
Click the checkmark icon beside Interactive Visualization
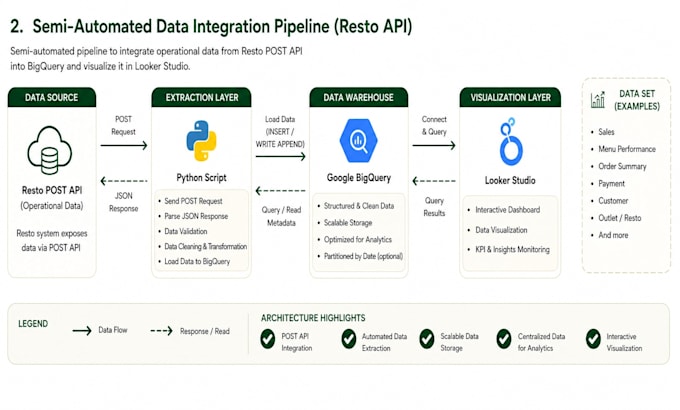[593, 339]
